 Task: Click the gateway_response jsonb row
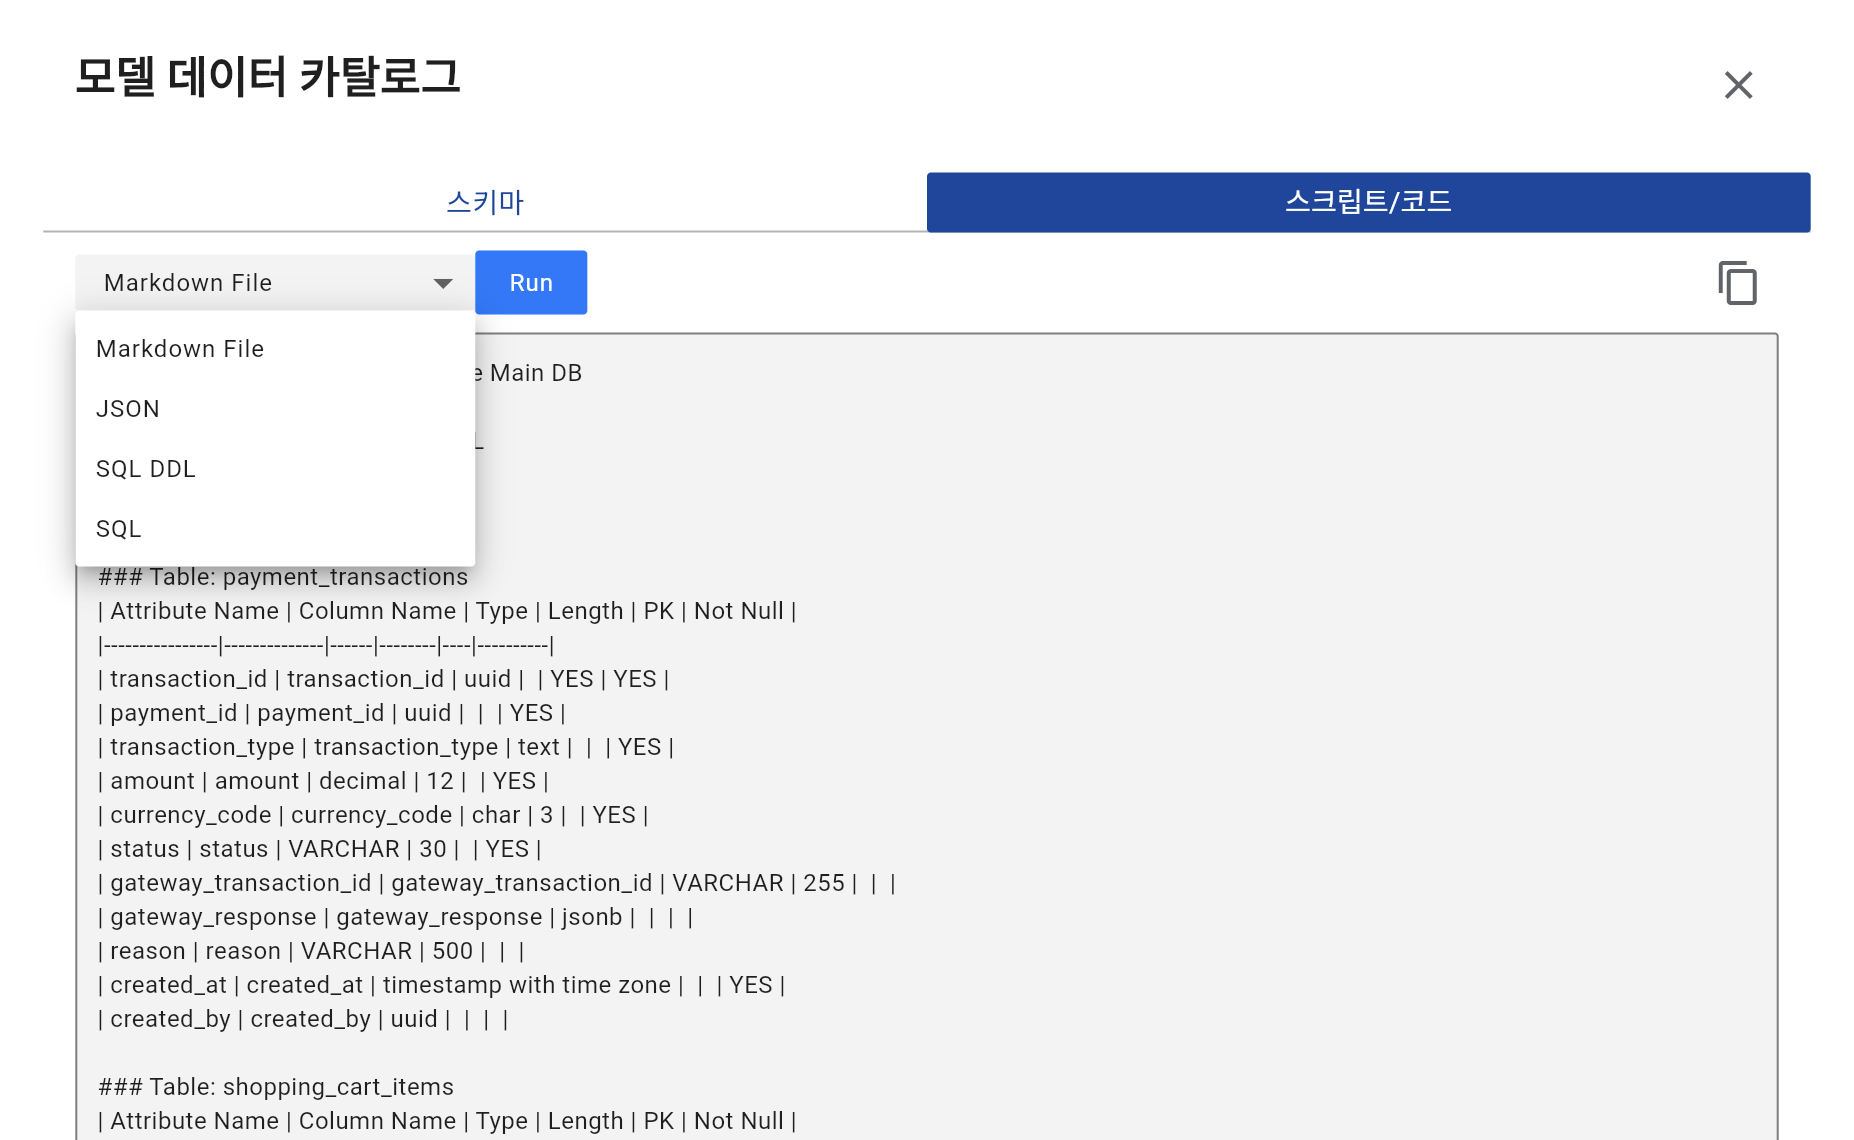(395, 917)
